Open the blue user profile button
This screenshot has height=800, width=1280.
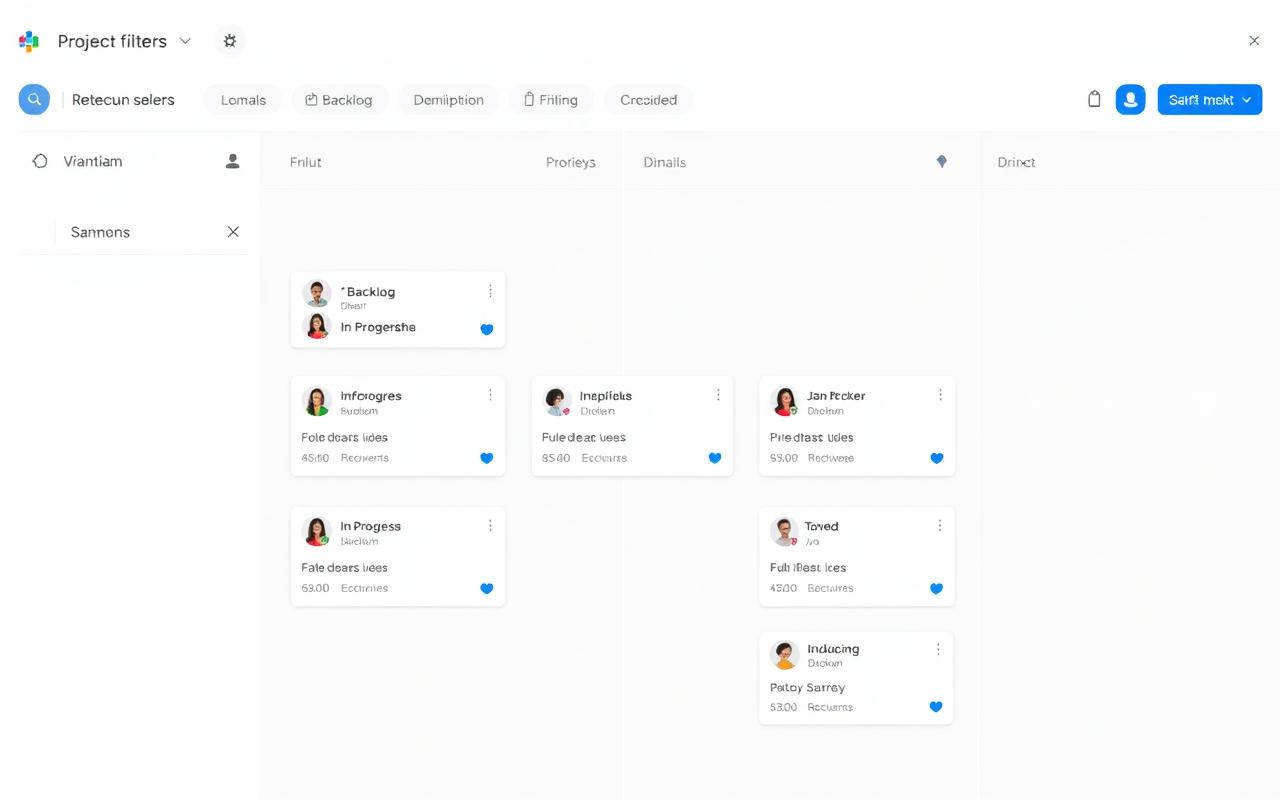point(1130,99)
